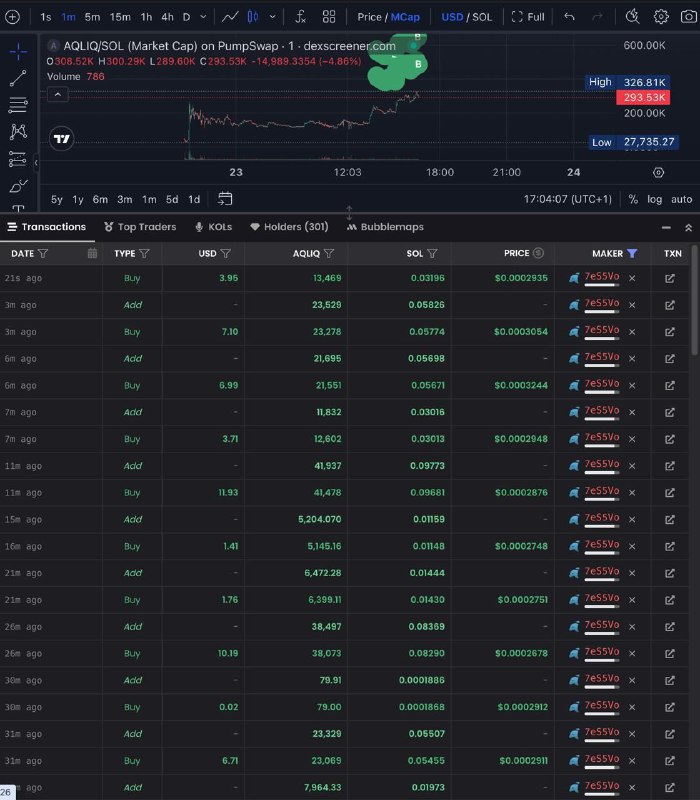Select the trend line drawing tool

pyautogui.click(x=18, y=79)
